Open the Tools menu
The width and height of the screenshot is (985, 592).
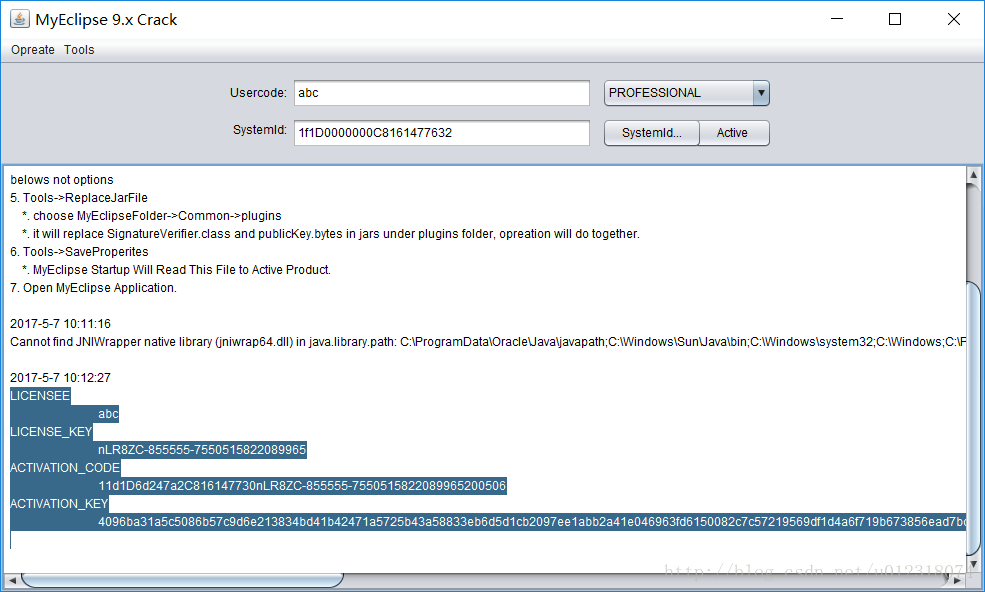click(79, 50)
